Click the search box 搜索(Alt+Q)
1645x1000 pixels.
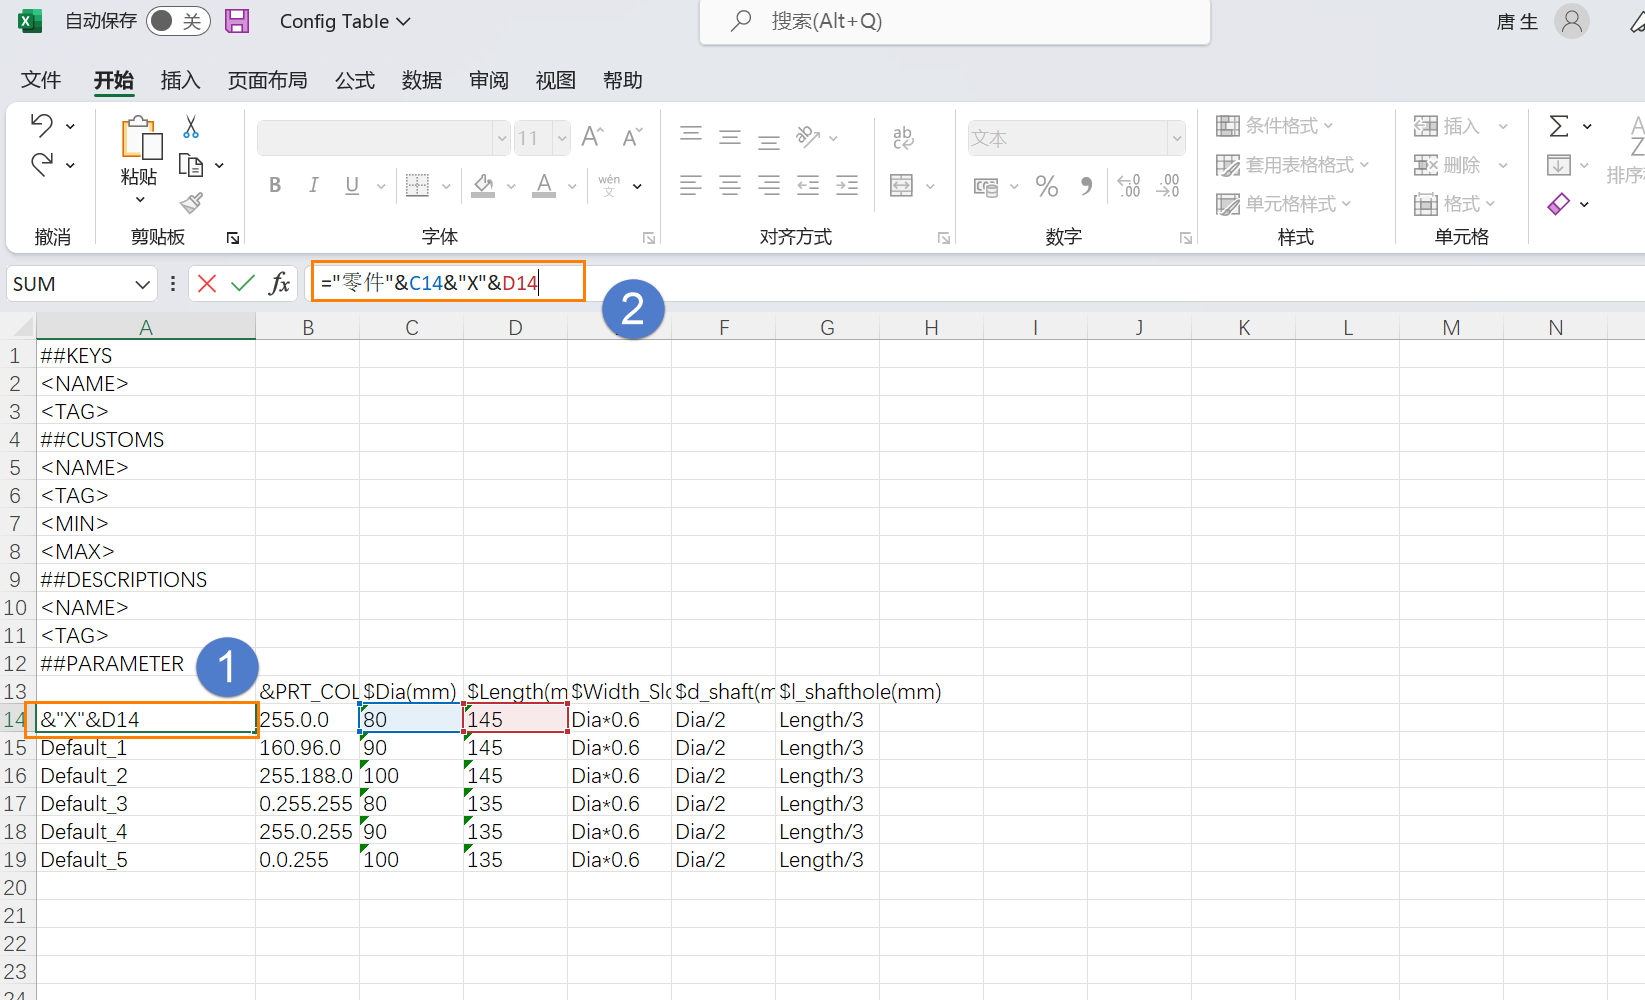point(955,21)
